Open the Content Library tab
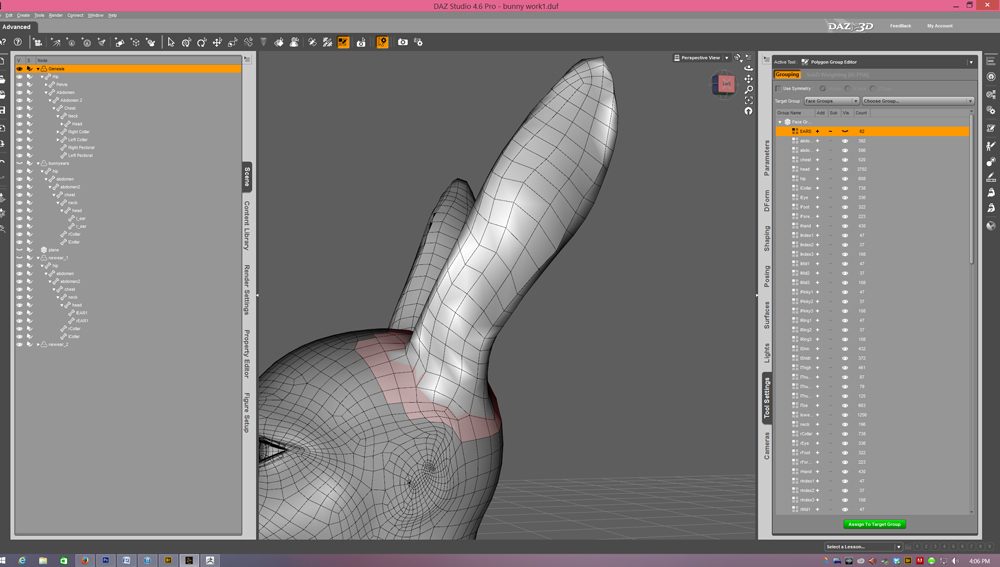1000x567 pixels. [x=247, y=225]
